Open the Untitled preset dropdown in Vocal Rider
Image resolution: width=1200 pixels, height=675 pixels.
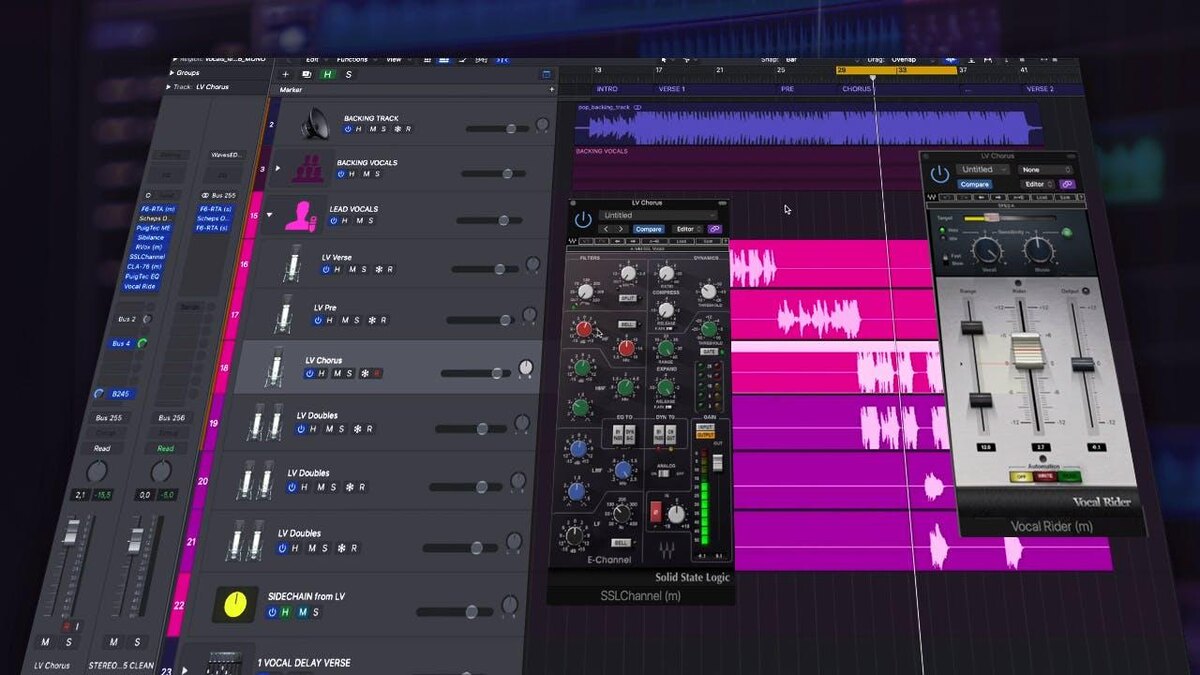(983, 170)
